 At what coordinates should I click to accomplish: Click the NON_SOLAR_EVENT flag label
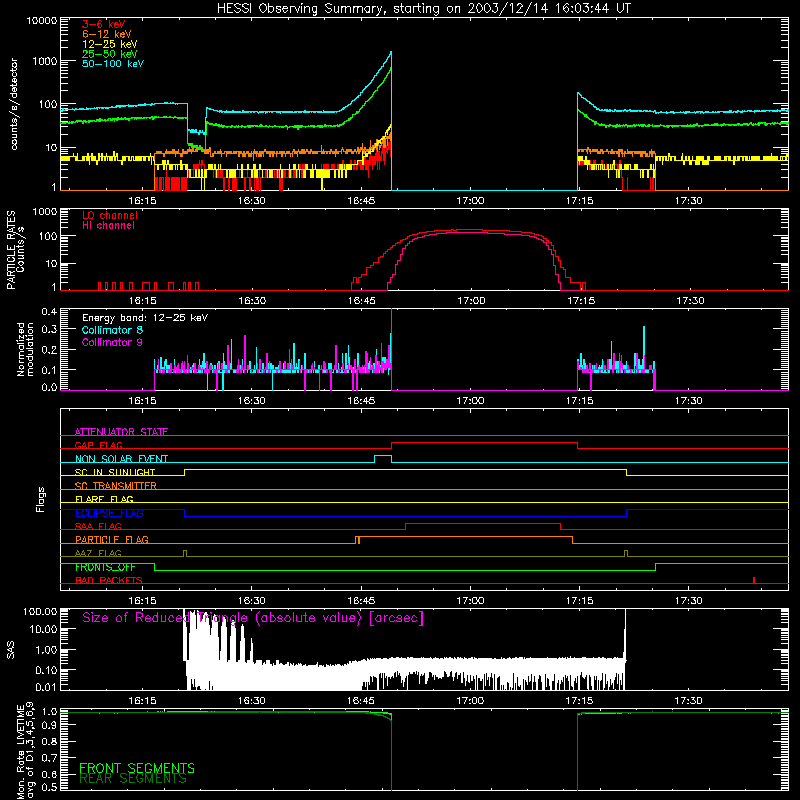(x=121, y=459)
